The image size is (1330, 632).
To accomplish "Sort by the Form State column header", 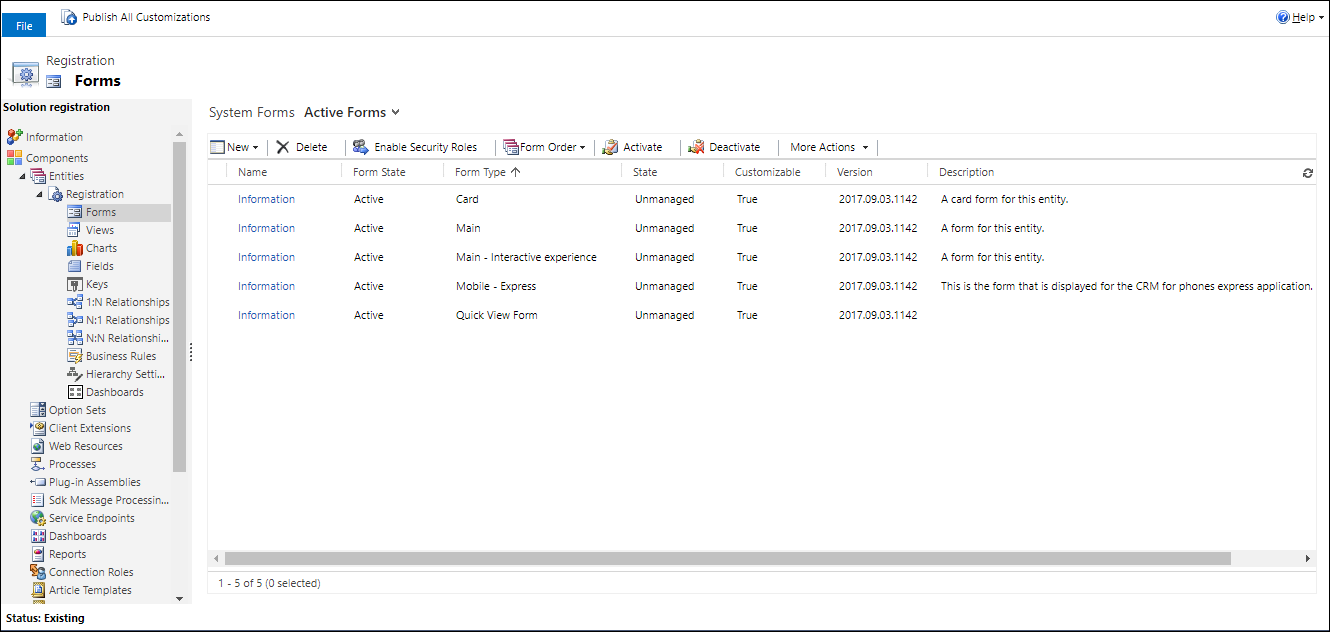I will click(x=379, y=172).
